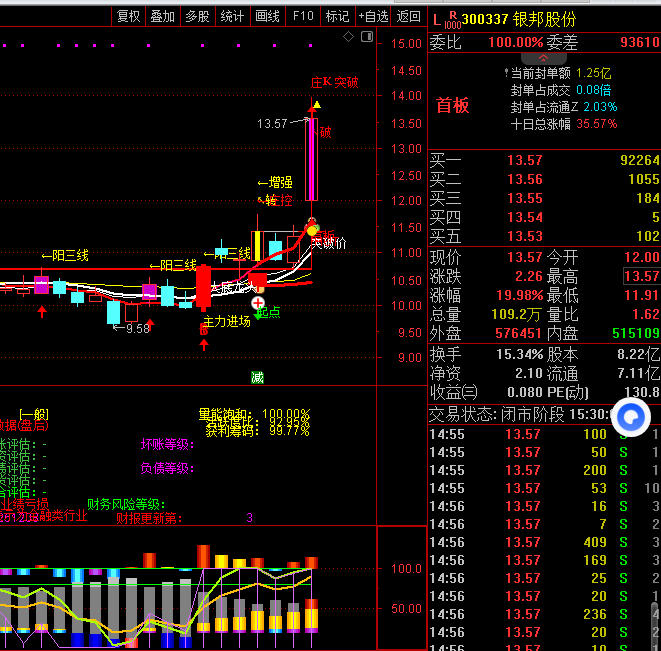Open the F10 company info tab
661x651 pixels.
click(x=303, y=16)
